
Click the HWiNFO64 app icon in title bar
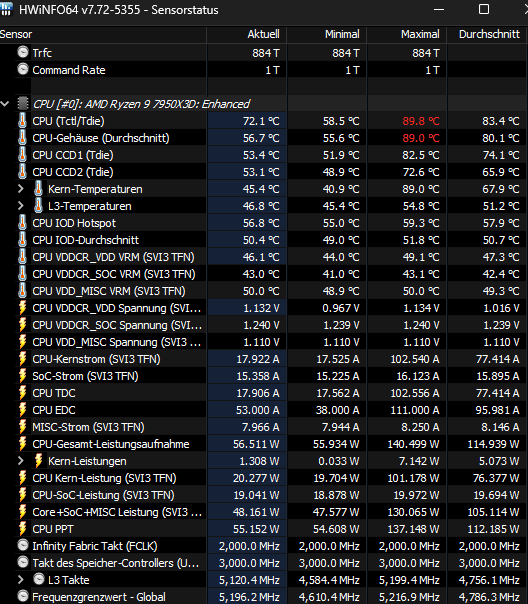click(x=6, y=8)
